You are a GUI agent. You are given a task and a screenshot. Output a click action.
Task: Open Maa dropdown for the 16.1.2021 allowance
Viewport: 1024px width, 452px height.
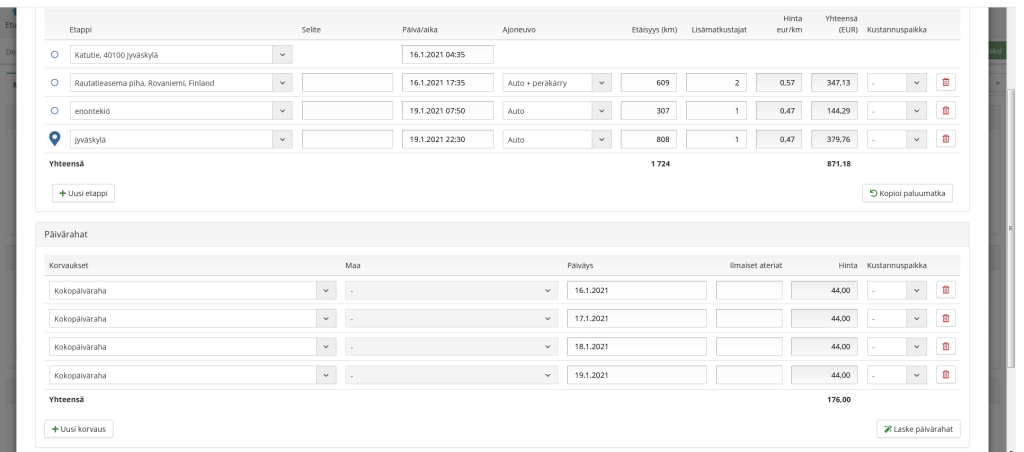tap(451, 290)
